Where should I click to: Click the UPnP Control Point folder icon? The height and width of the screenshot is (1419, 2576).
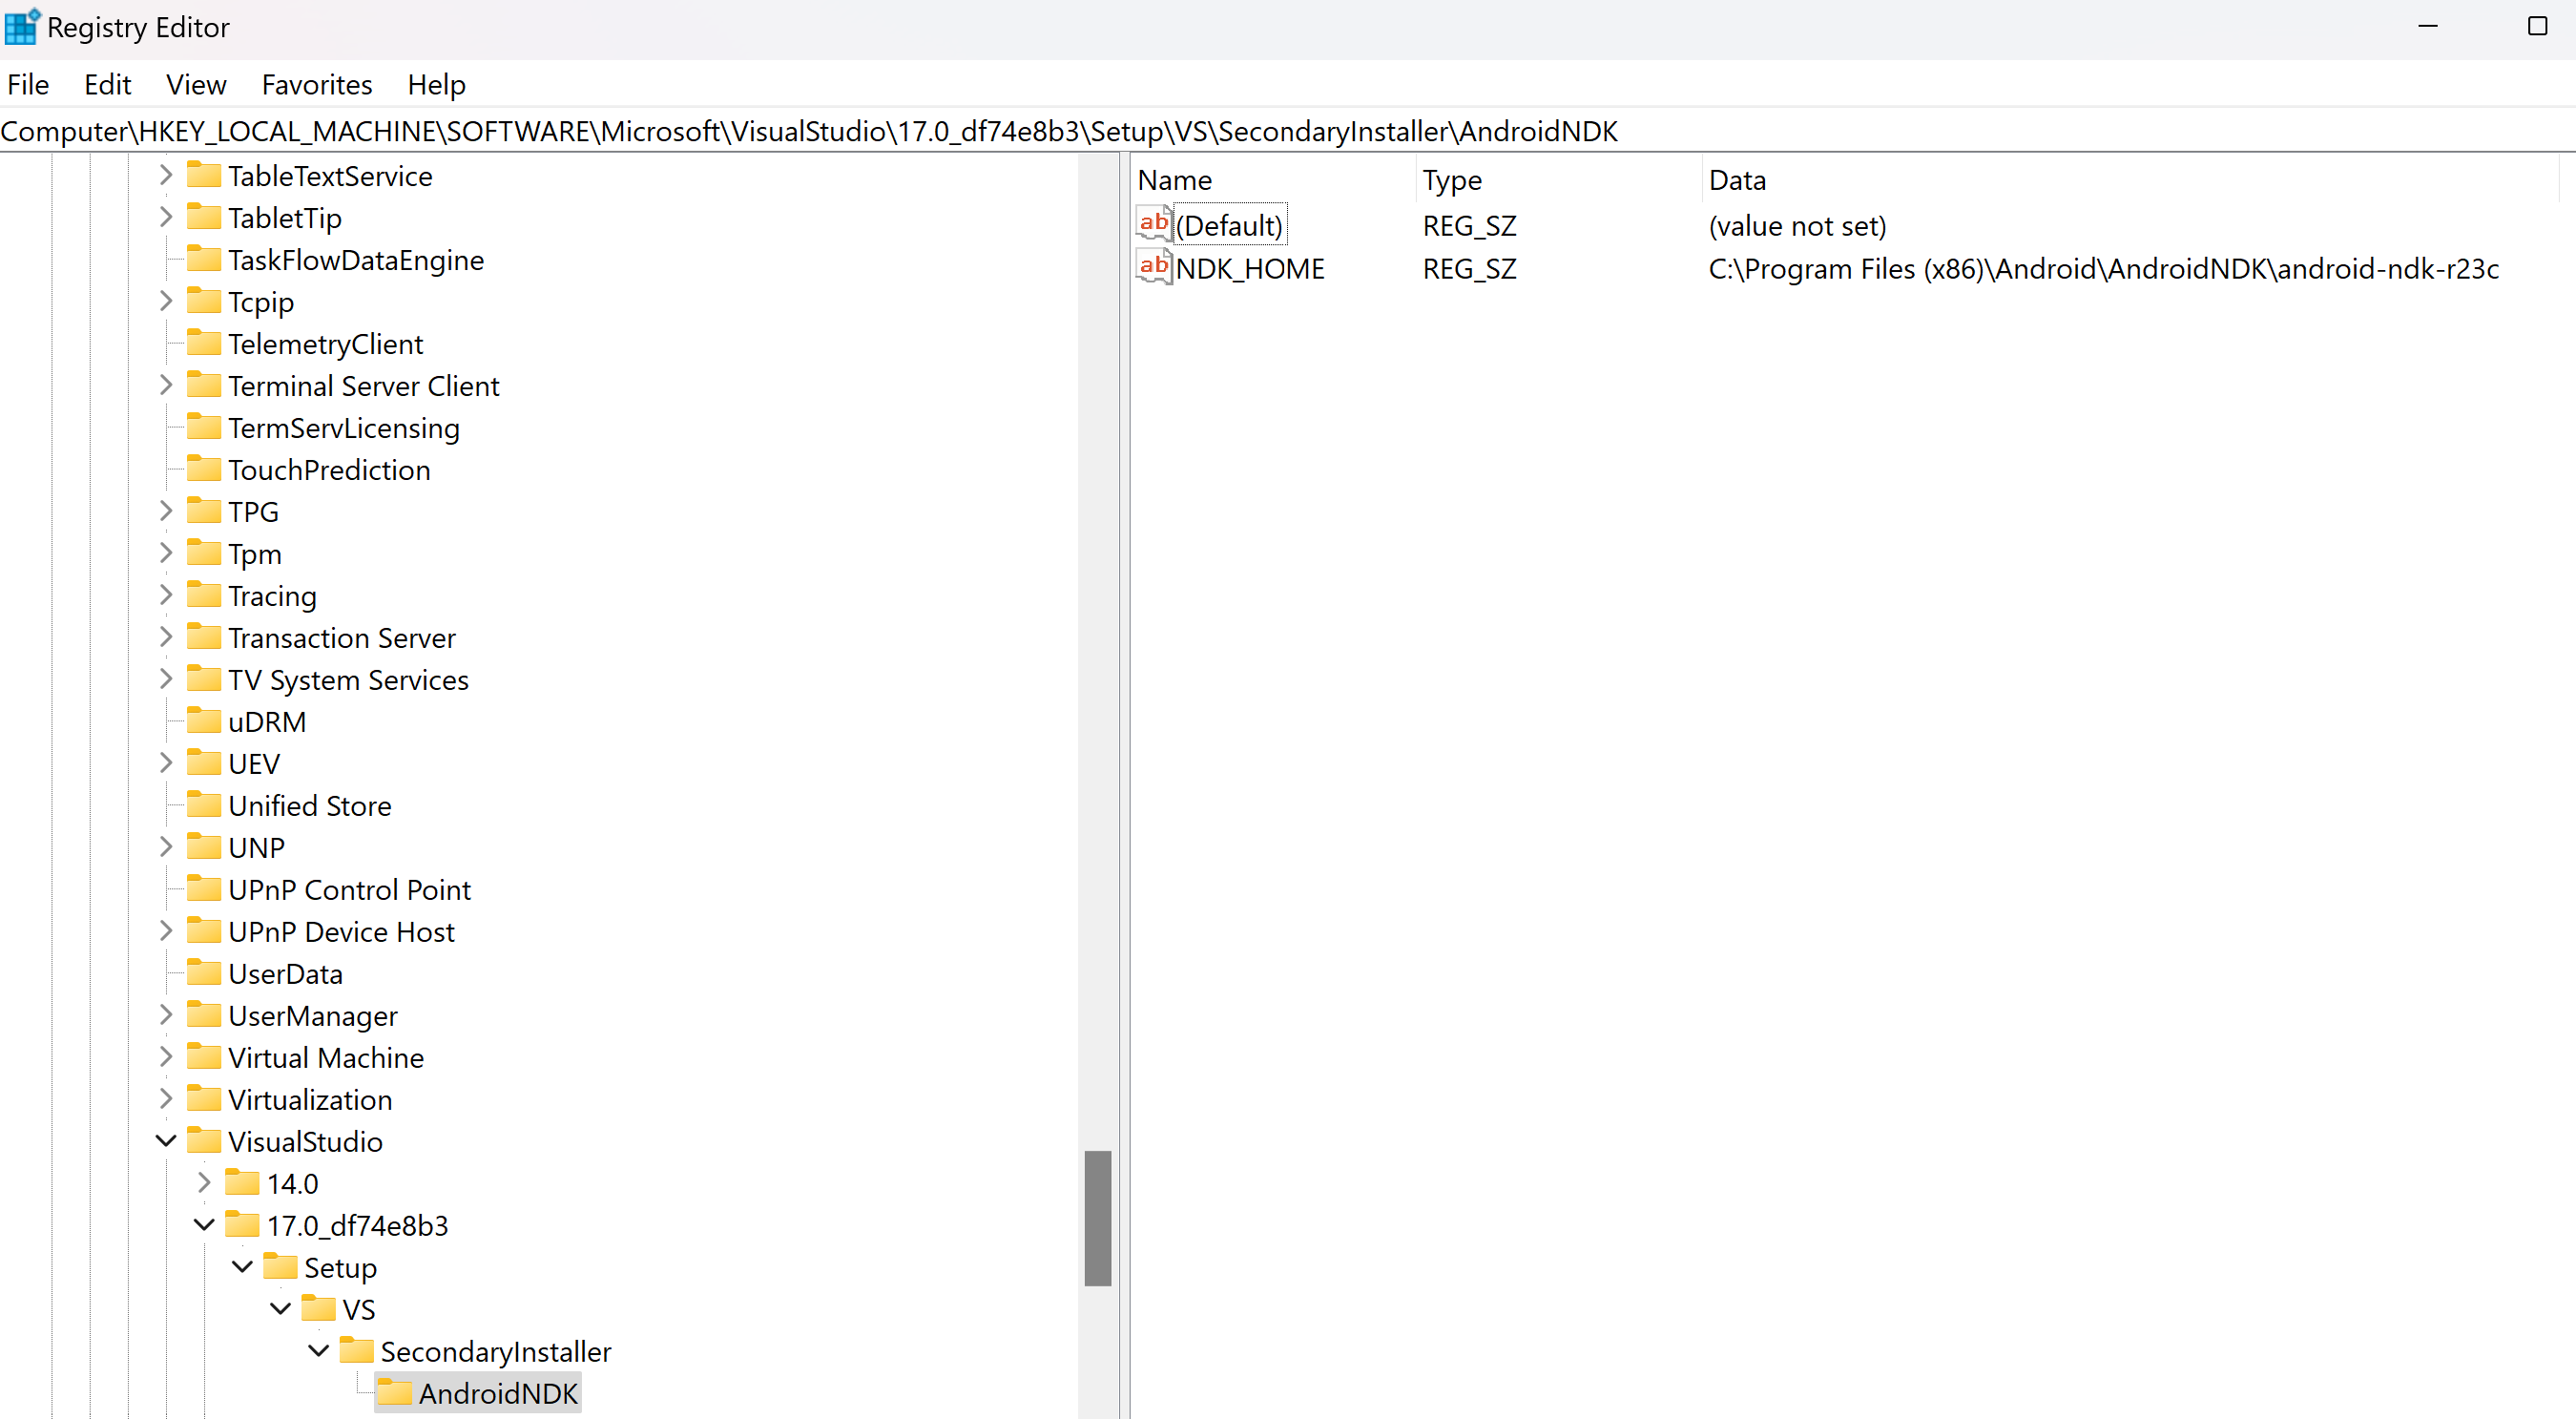(204, 888)
